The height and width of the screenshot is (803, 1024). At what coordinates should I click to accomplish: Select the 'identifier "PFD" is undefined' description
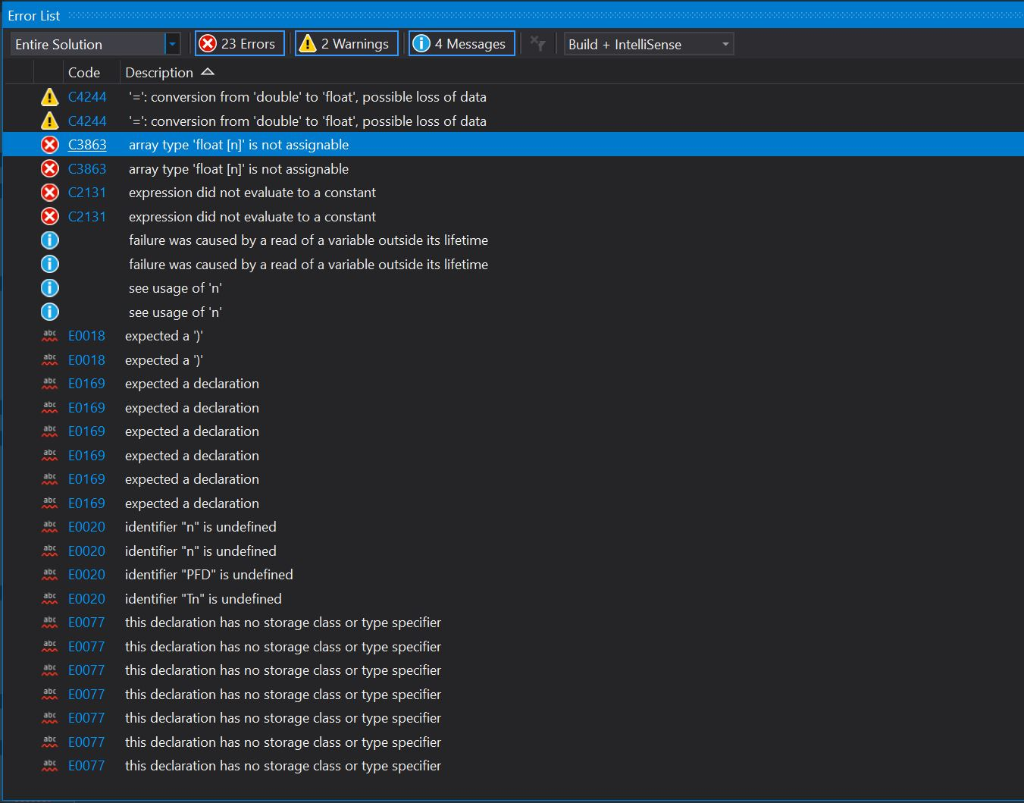tap(209, 575)
